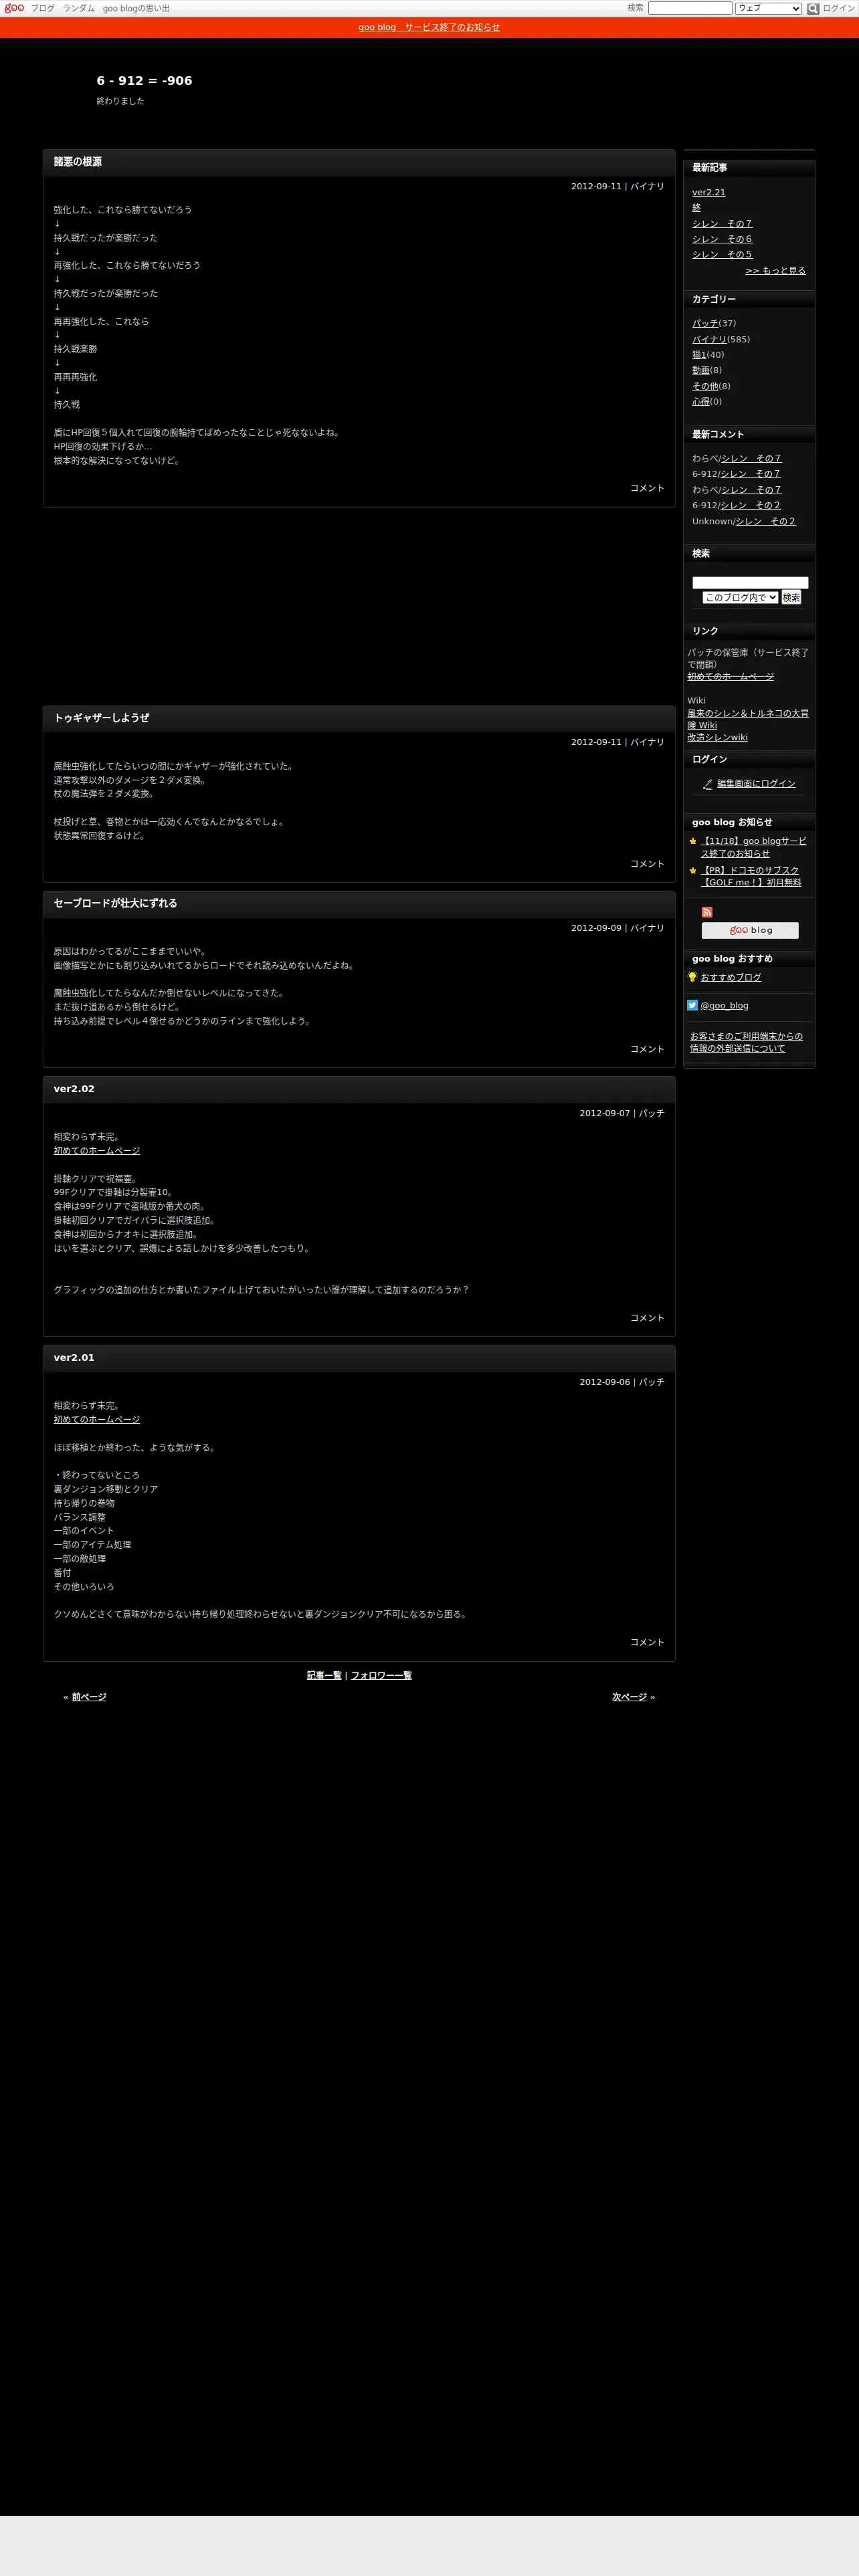Click ログイン in the top bar
Viewport: 859px width, 2576px height.
[x=839, y=8]
